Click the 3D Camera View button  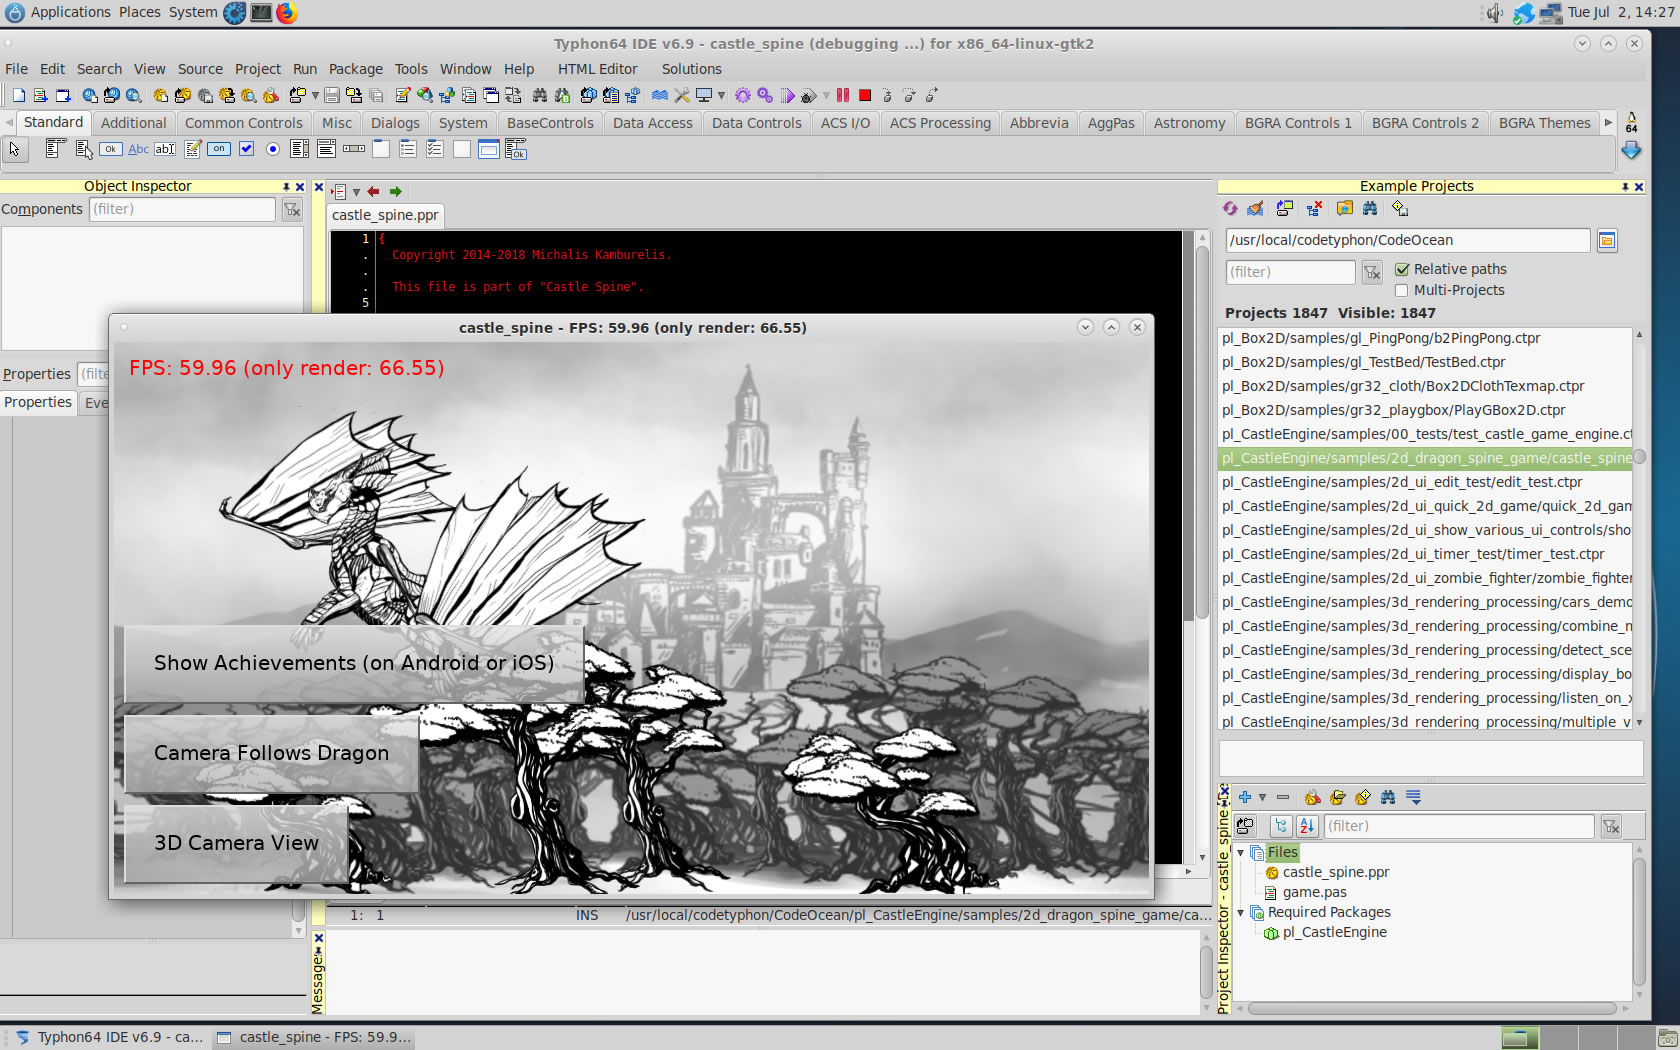point(236,843)
